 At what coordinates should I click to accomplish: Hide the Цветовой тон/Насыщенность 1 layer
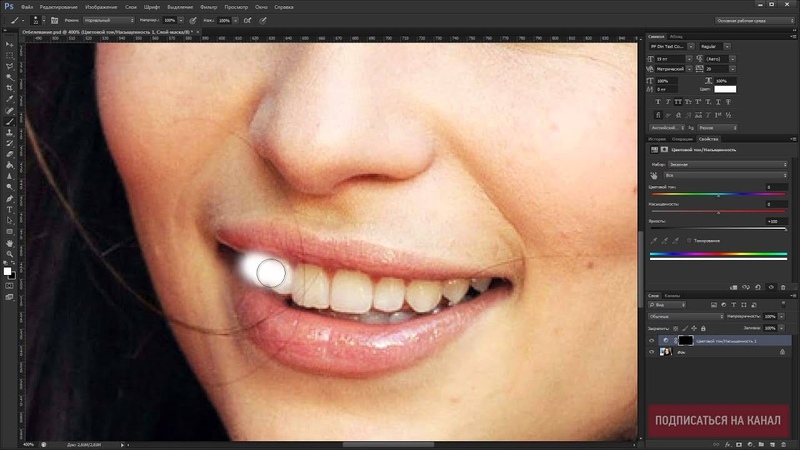point(652,340)
